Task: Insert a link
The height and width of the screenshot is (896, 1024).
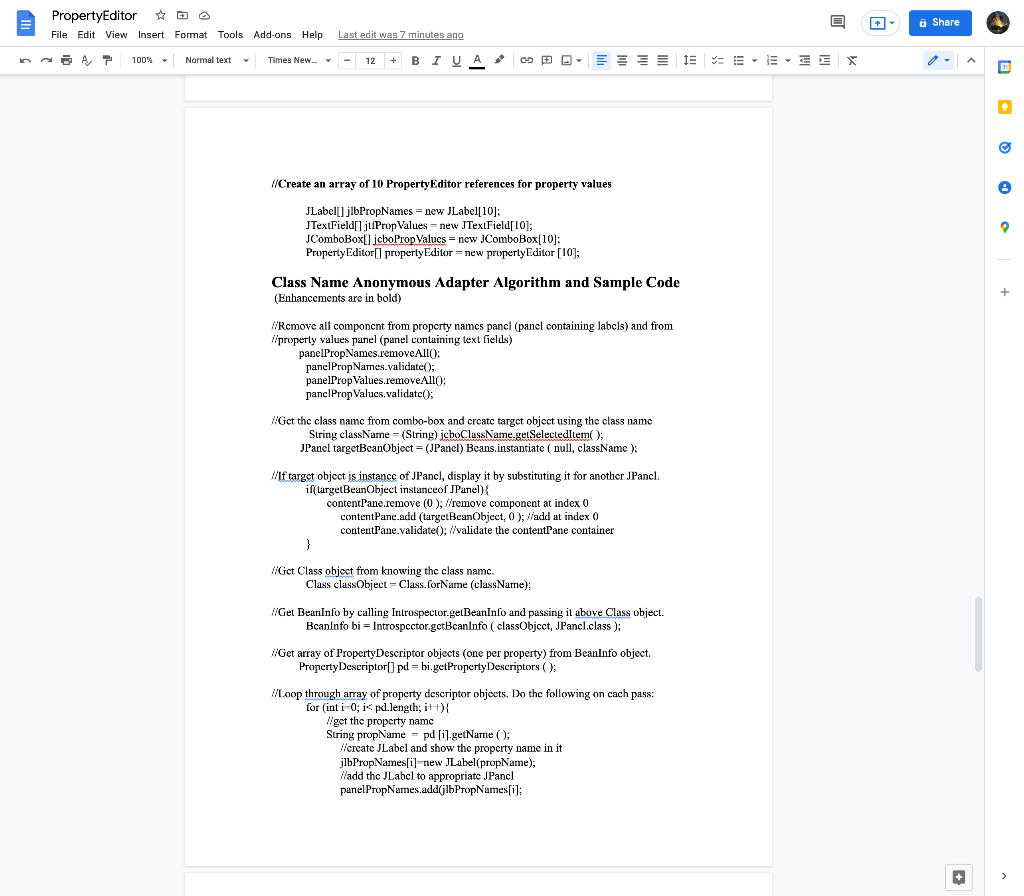Action: (x=527, y=60)
